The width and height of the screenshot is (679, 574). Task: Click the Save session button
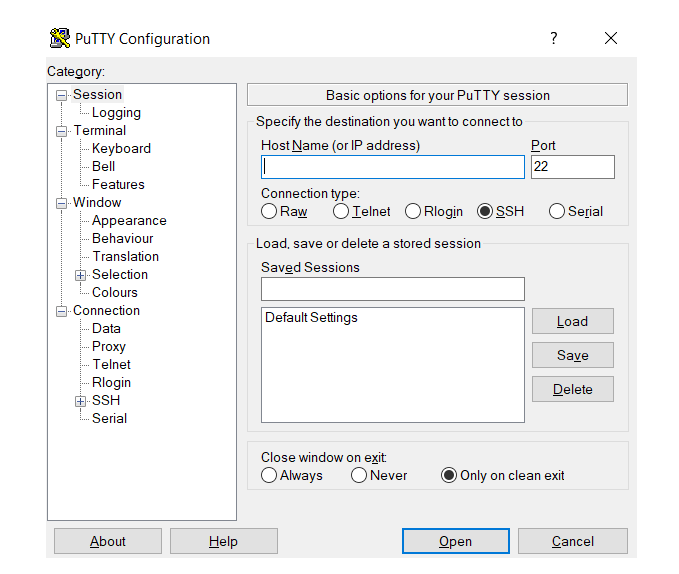point(572,355)
